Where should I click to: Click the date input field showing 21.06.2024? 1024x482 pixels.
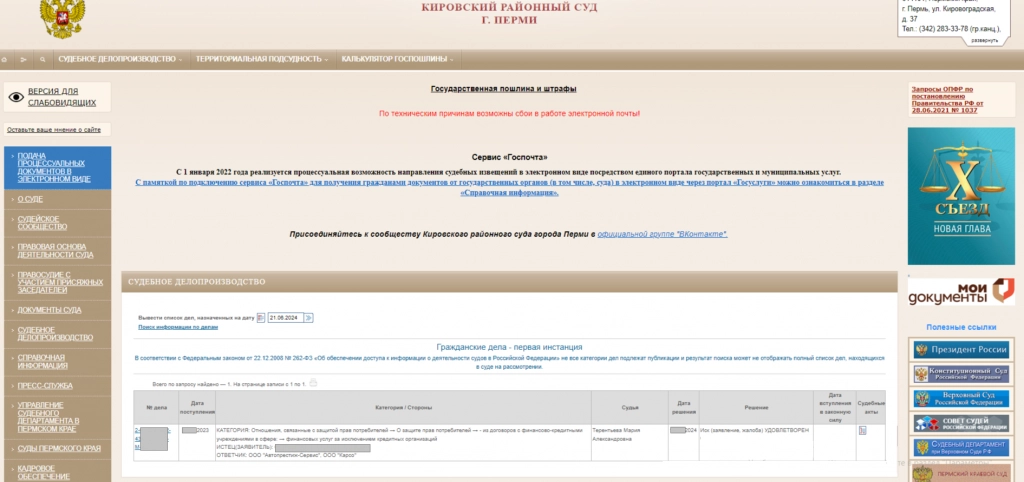(x=285, y=318)
